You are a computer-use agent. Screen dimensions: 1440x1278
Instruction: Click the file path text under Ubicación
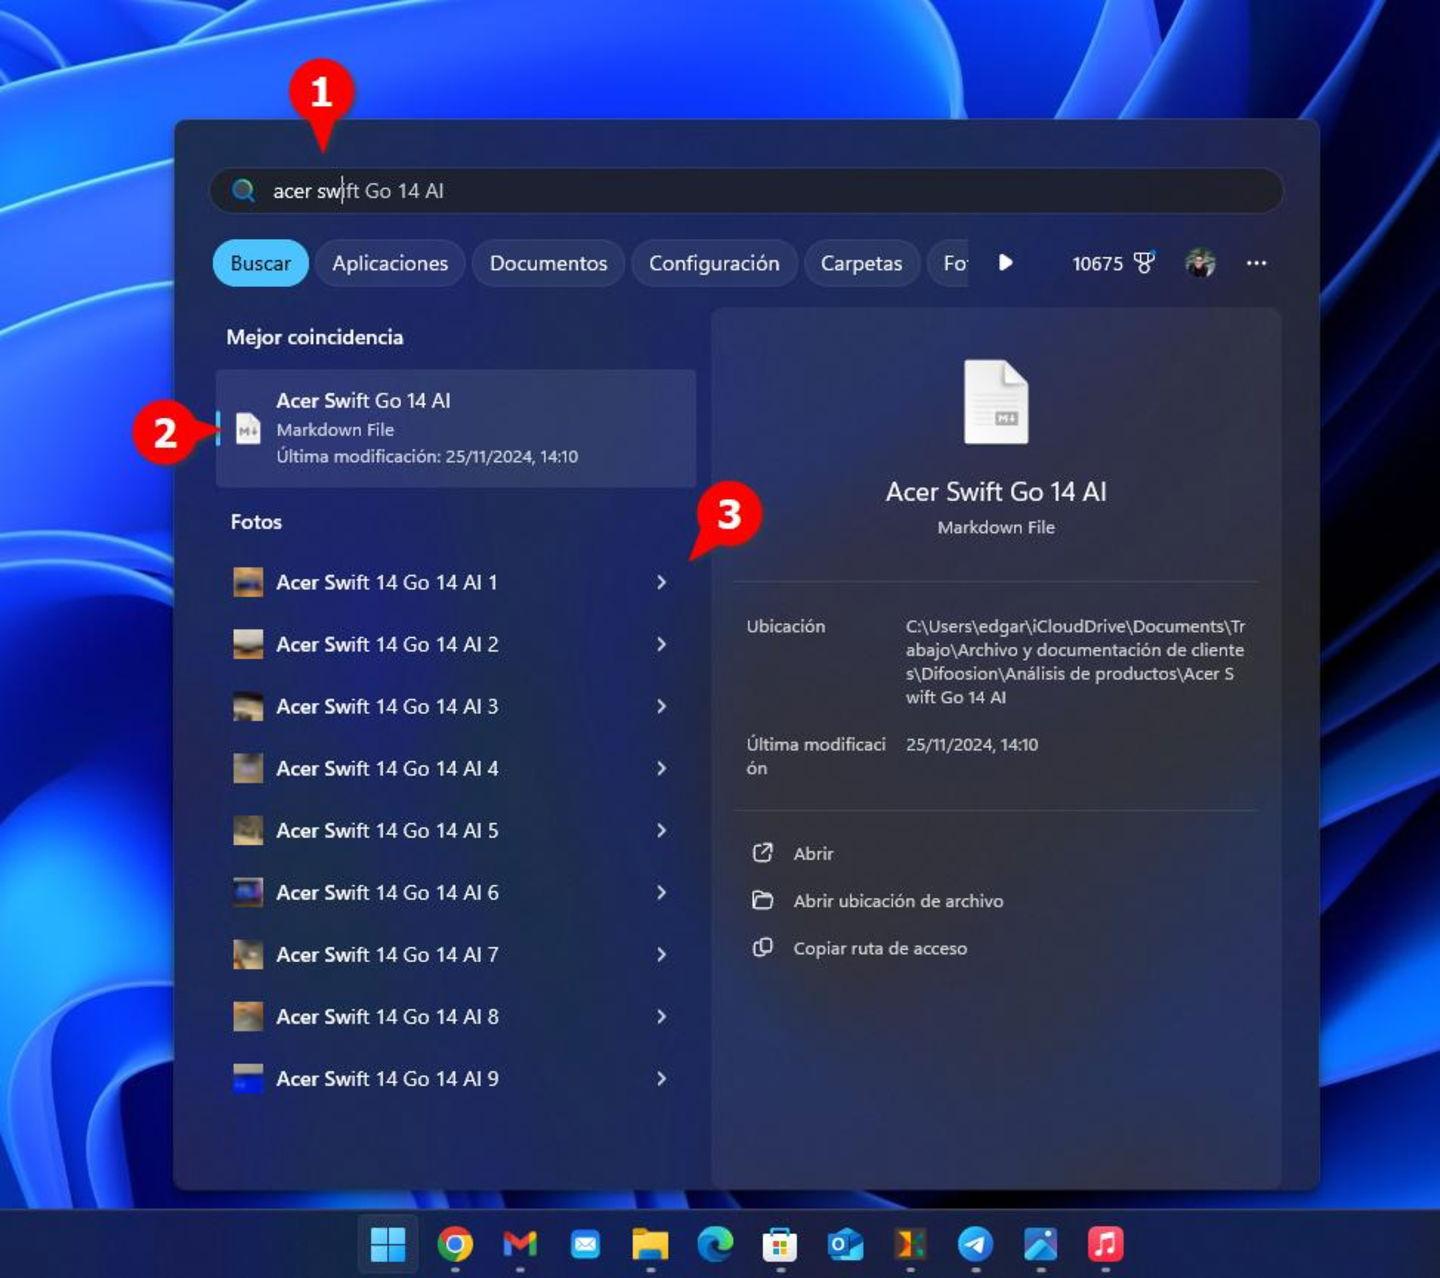click(1075, 661)
